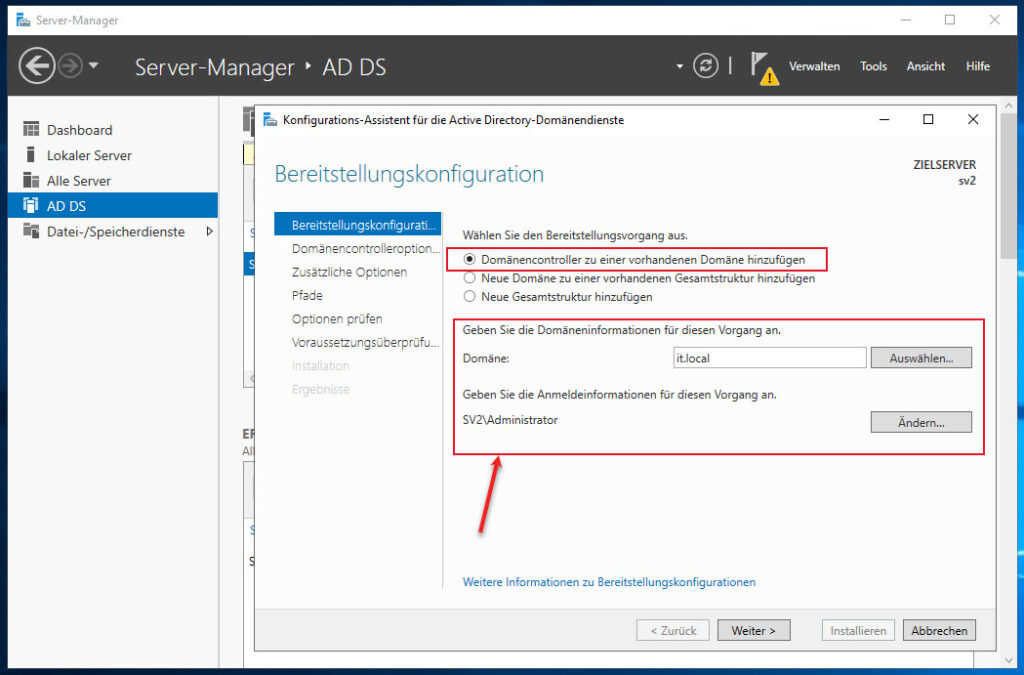1024x675 pixels.
Task: Click the forward navigation arrow in Server-Manager
Action: (71, 66)
